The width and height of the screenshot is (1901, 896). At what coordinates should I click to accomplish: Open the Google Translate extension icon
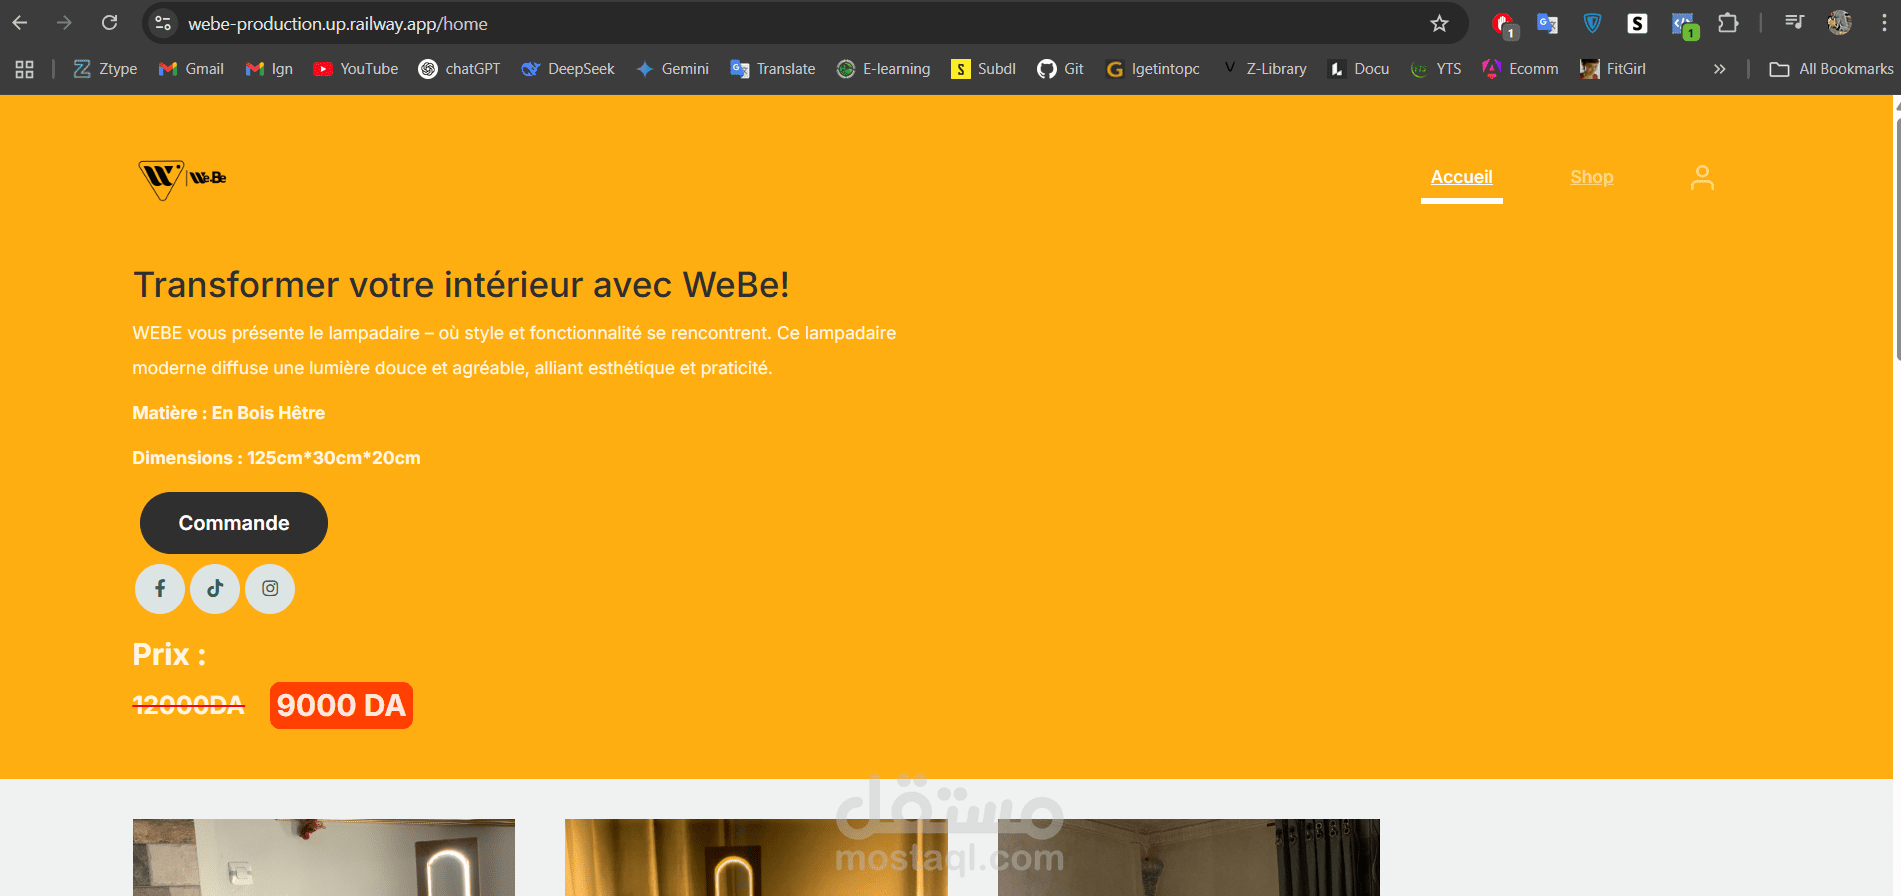[x=1547, y=23]
